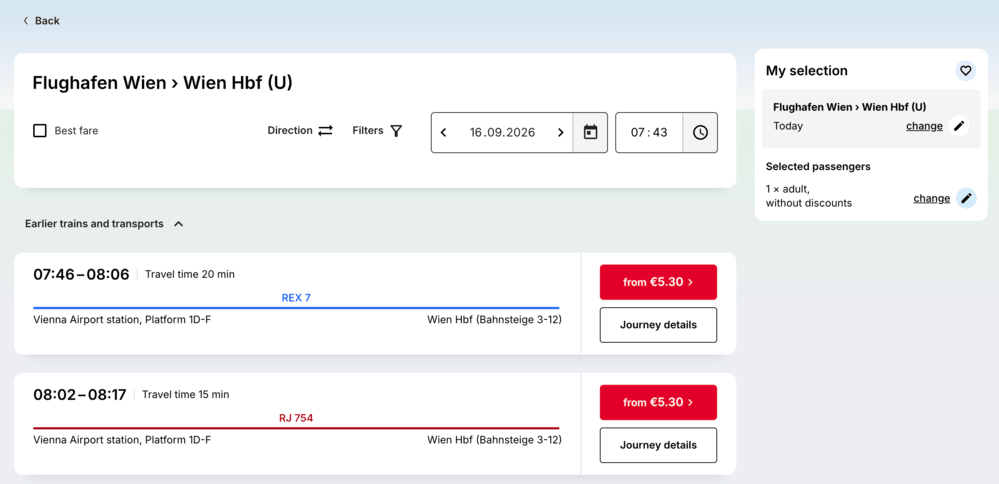
Task: Go to previous day arrow
Action: [x=443, y=132]
